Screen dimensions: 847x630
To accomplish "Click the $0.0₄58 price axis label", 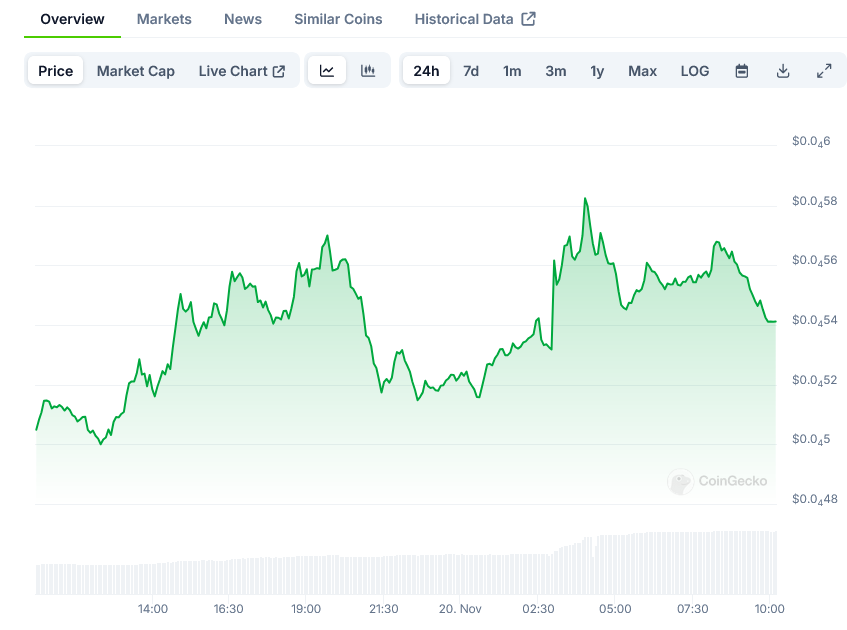I will tap(815, 202).
